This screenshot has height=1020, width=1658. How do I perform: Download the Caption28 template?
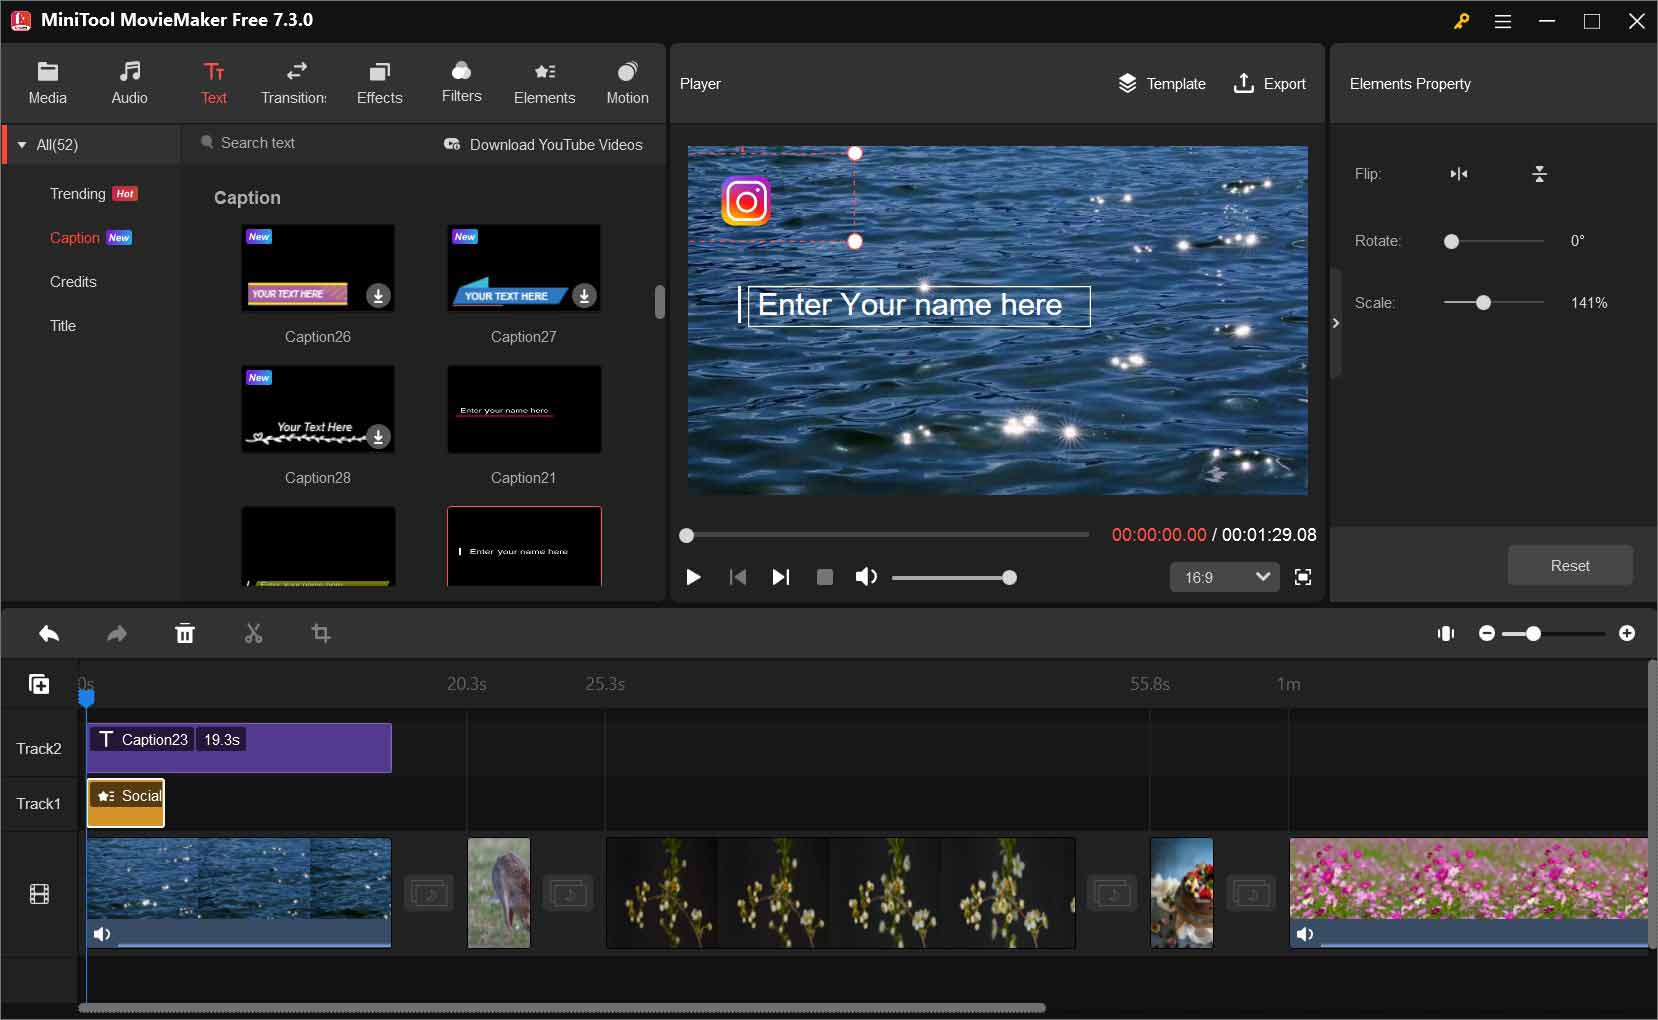pyautogui.click(x=378, y=436)
